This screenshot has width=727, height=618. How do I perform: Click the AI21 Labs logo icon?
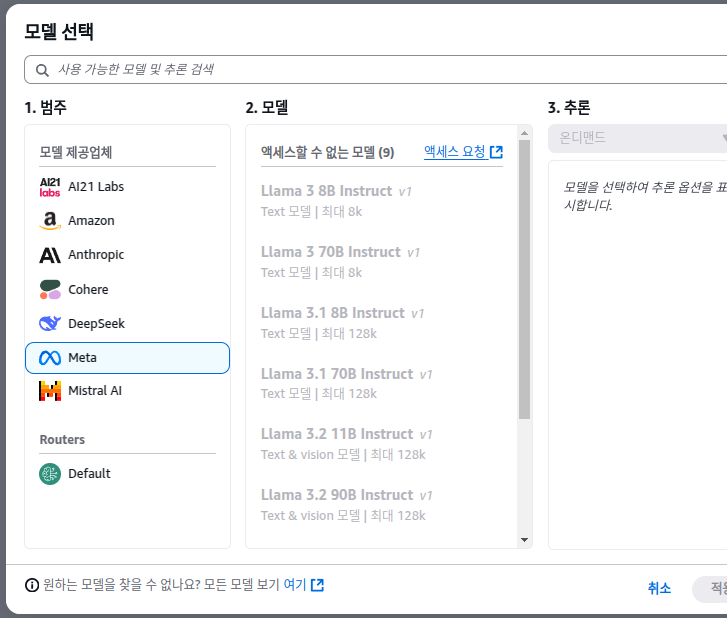(x=50, y=187)
